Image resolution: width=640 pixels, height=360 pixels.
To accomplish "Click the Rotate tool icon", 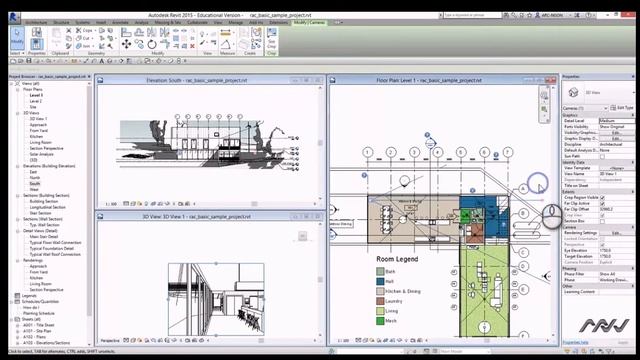I will pos(152,44).
